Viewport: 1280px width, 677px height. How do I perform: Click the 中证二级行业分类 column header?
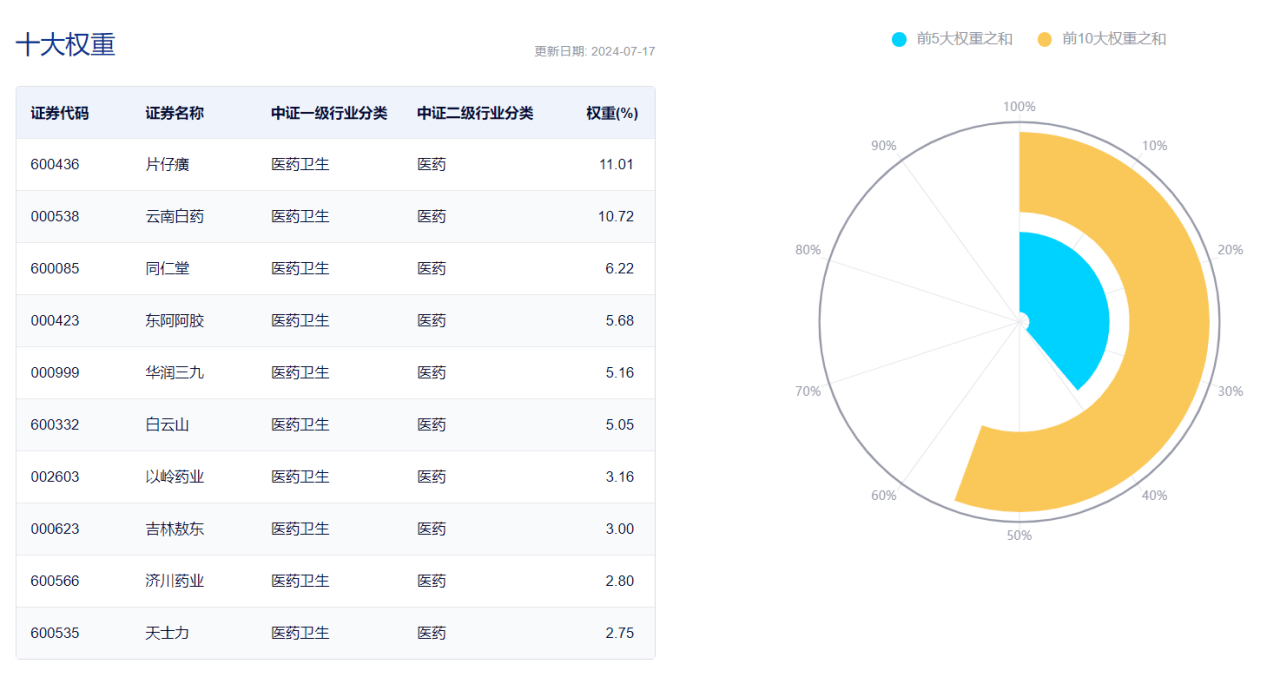475,113
